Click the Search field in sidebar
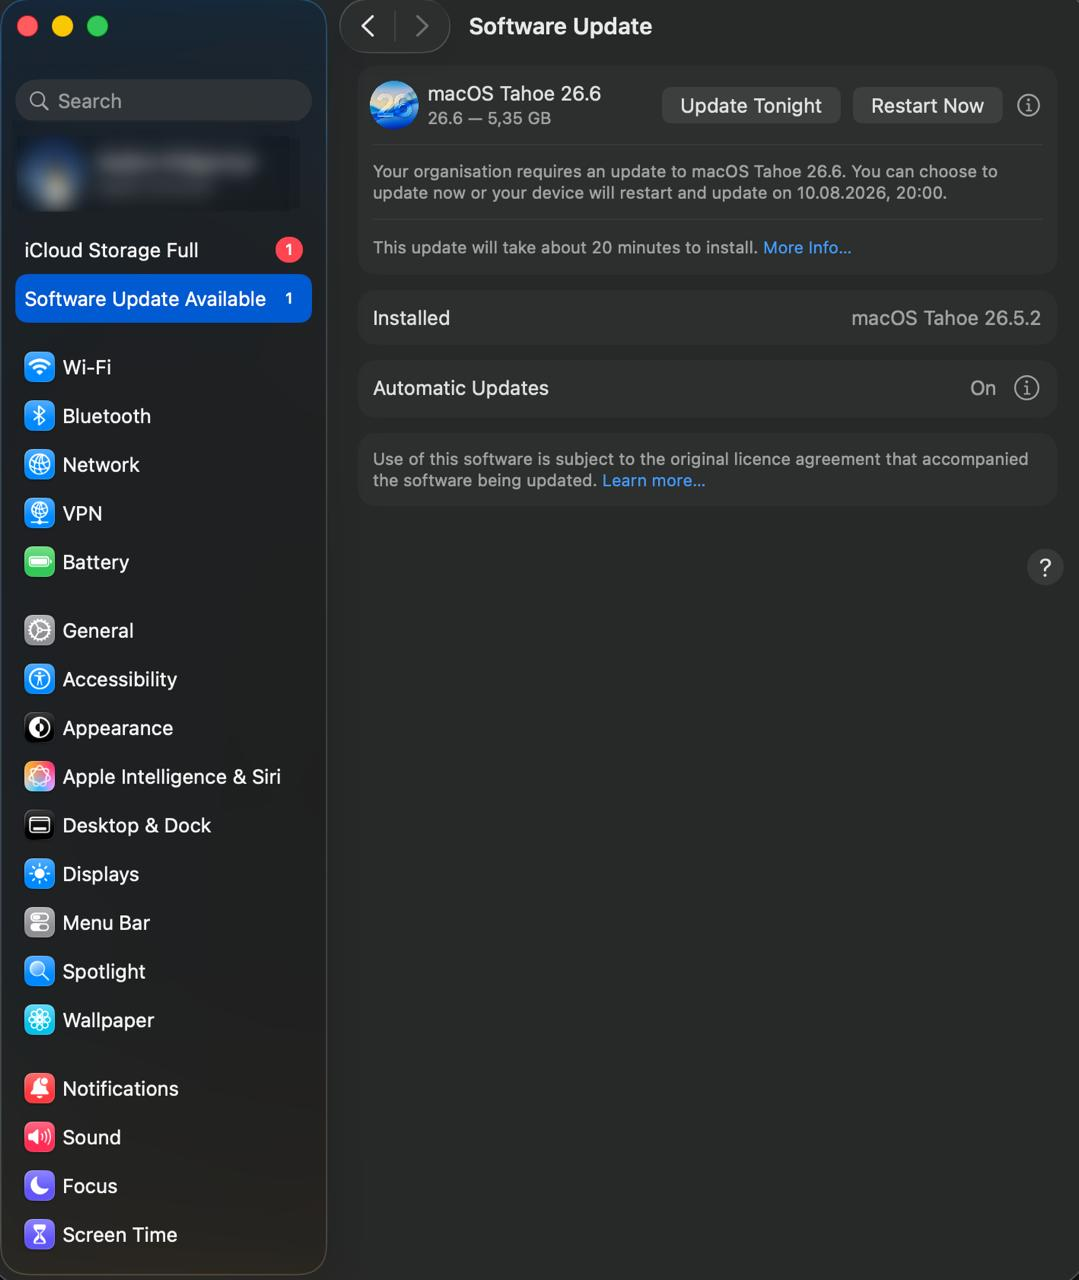The image size is (1079, 1280). click(x=163, y=101)
